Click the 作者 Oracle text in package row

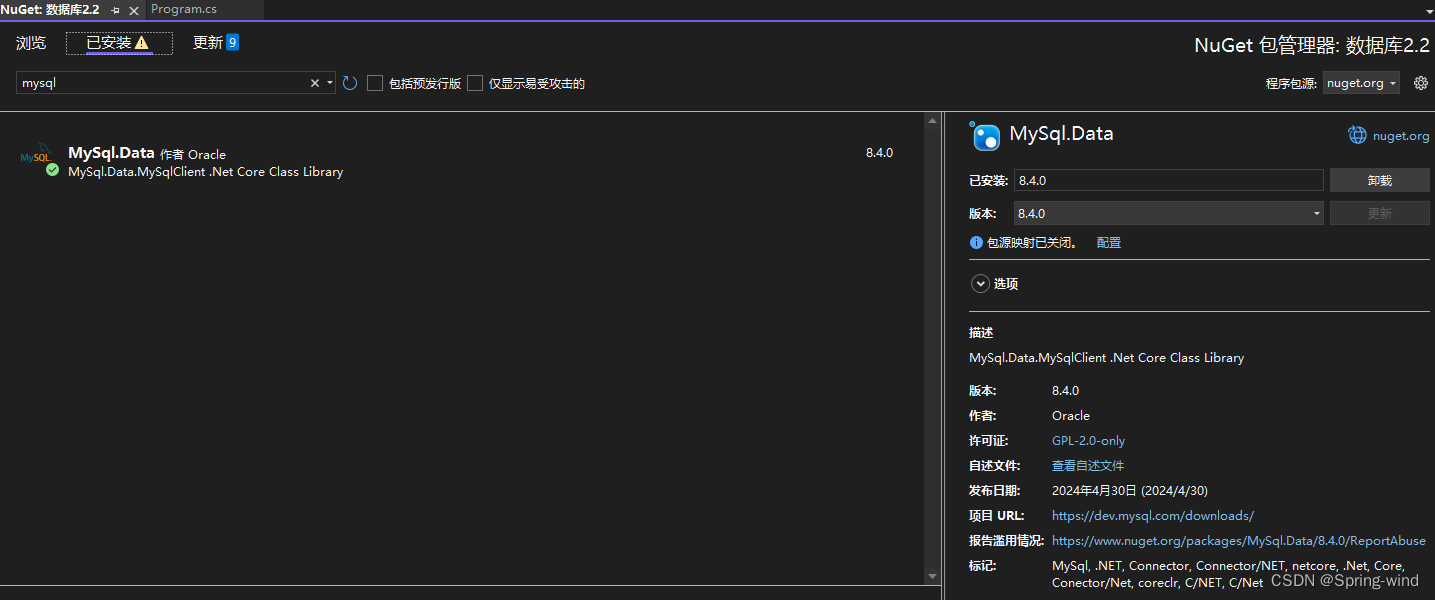pyautogui.click(x=193, y=154)
